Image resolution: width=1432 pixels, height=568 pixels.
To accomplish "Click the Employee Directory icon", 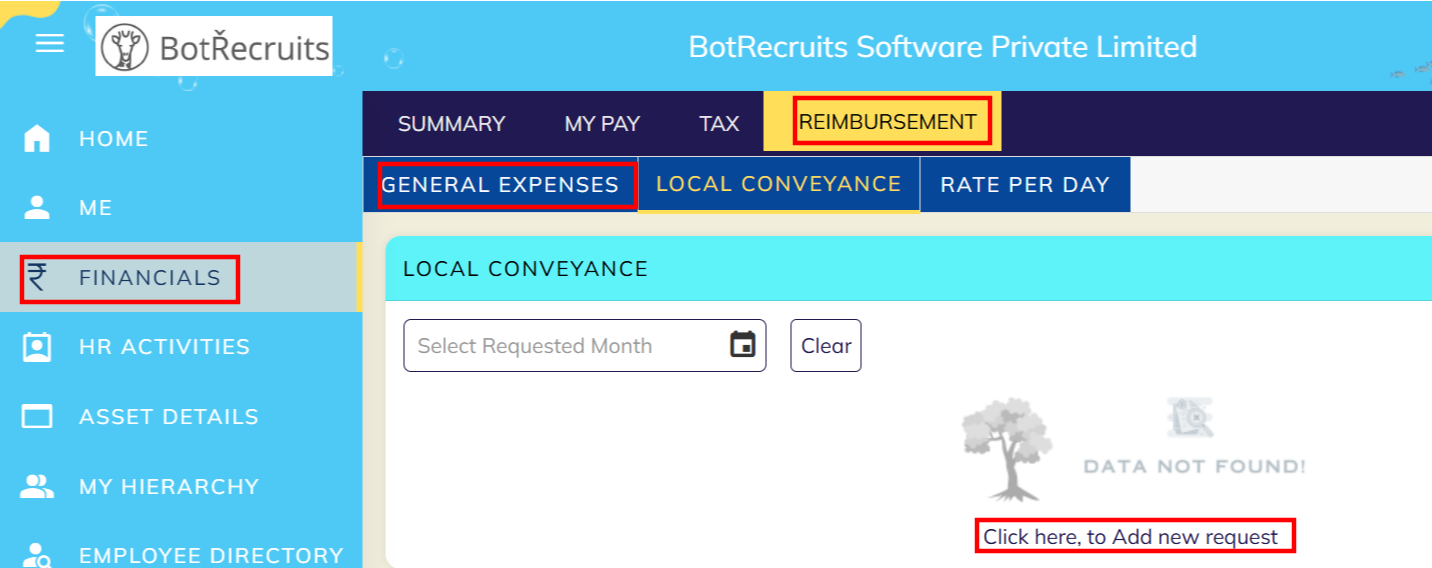I will click(37, 555).
